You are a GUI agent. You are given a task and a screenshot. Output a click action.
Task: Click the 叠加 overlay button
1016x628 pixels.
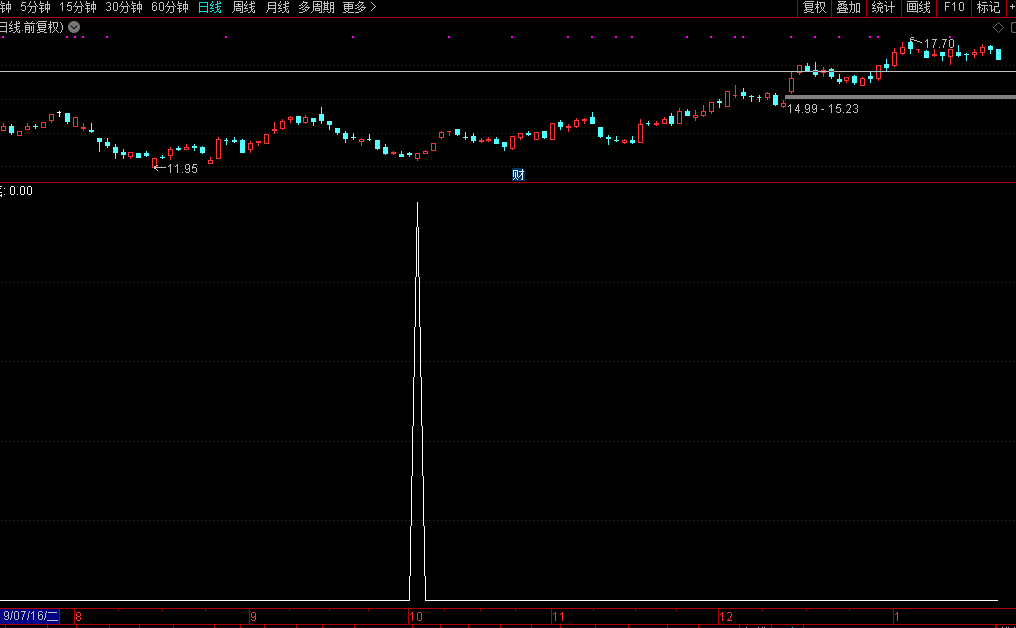point(848,7)
